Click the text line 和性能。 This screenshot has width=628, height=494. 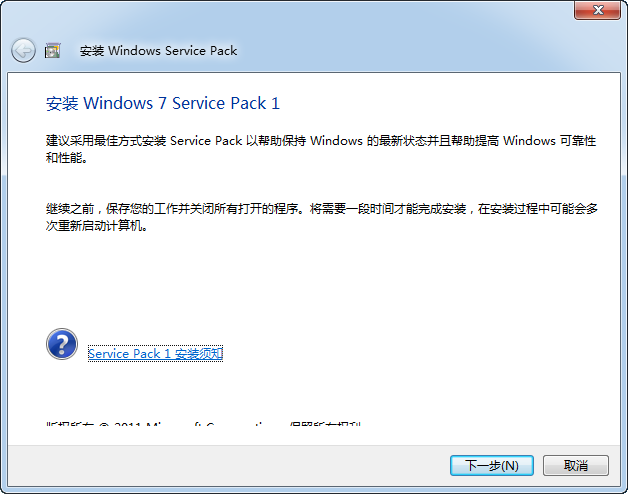66,158
